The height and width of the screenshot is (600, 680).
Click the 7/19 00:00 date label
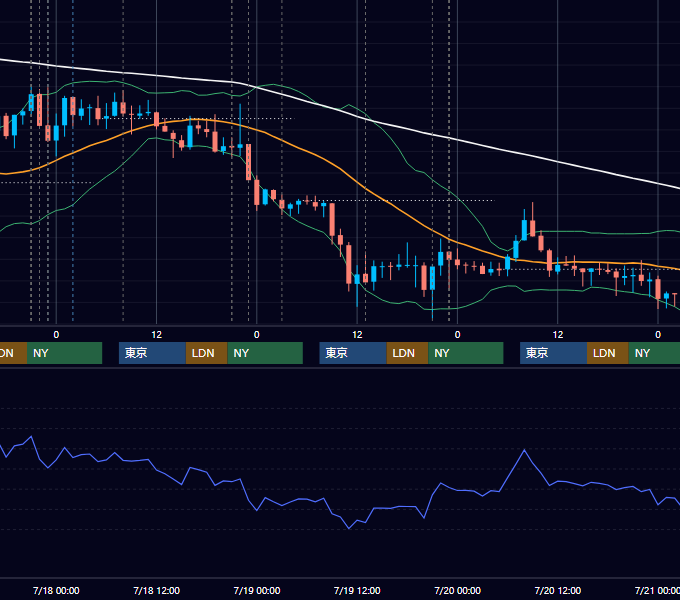[x=257, y=590]
